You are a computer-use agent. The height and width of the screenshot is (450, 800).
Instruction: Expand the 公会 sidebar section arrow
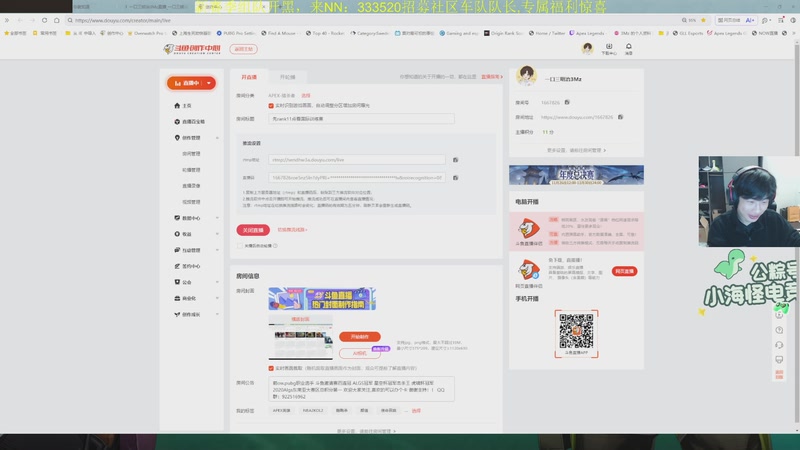217,282
